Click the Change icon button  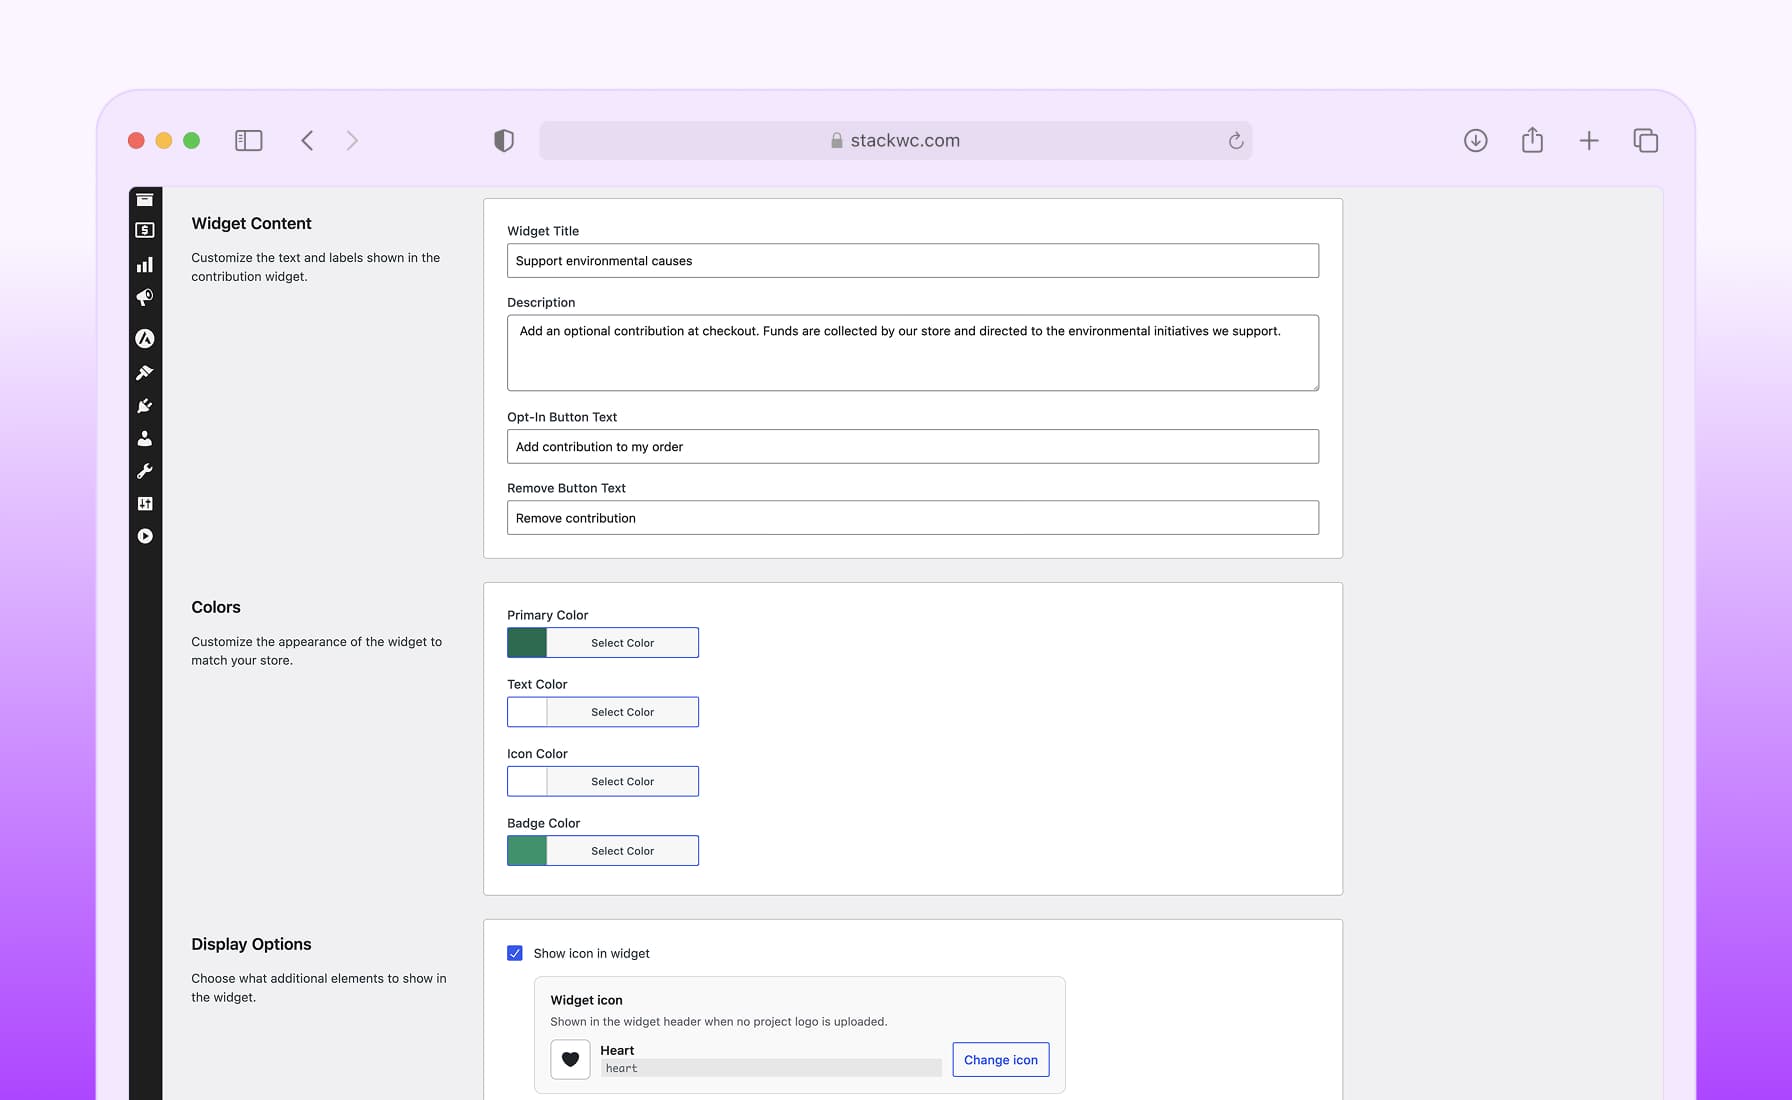(x=1001, y=1060)
